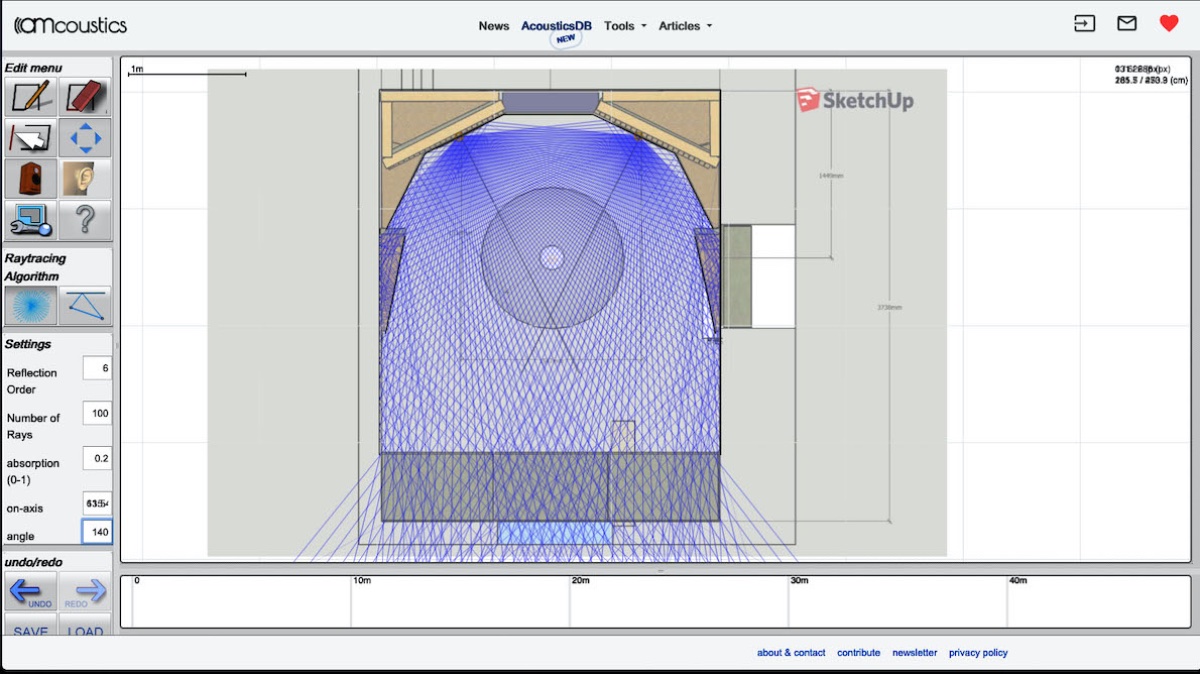
Task: Select the eraser delete tool
Action: (x=85, y=97)
